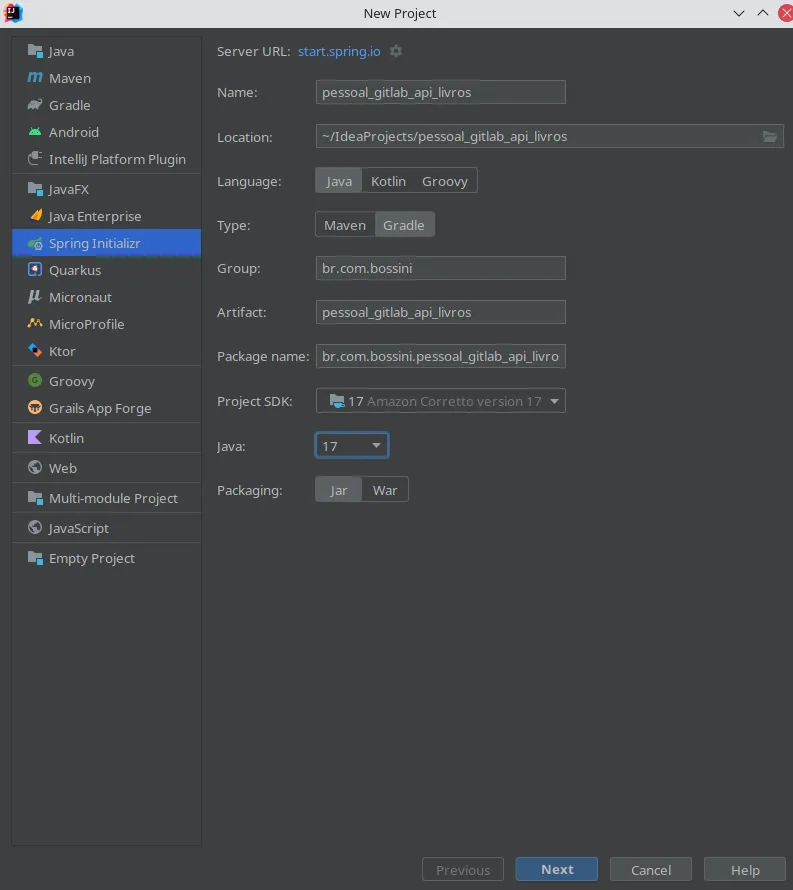Click the Grails App Forge icon
The height and width of the screenshot is (890, 793).
(35, 408)
